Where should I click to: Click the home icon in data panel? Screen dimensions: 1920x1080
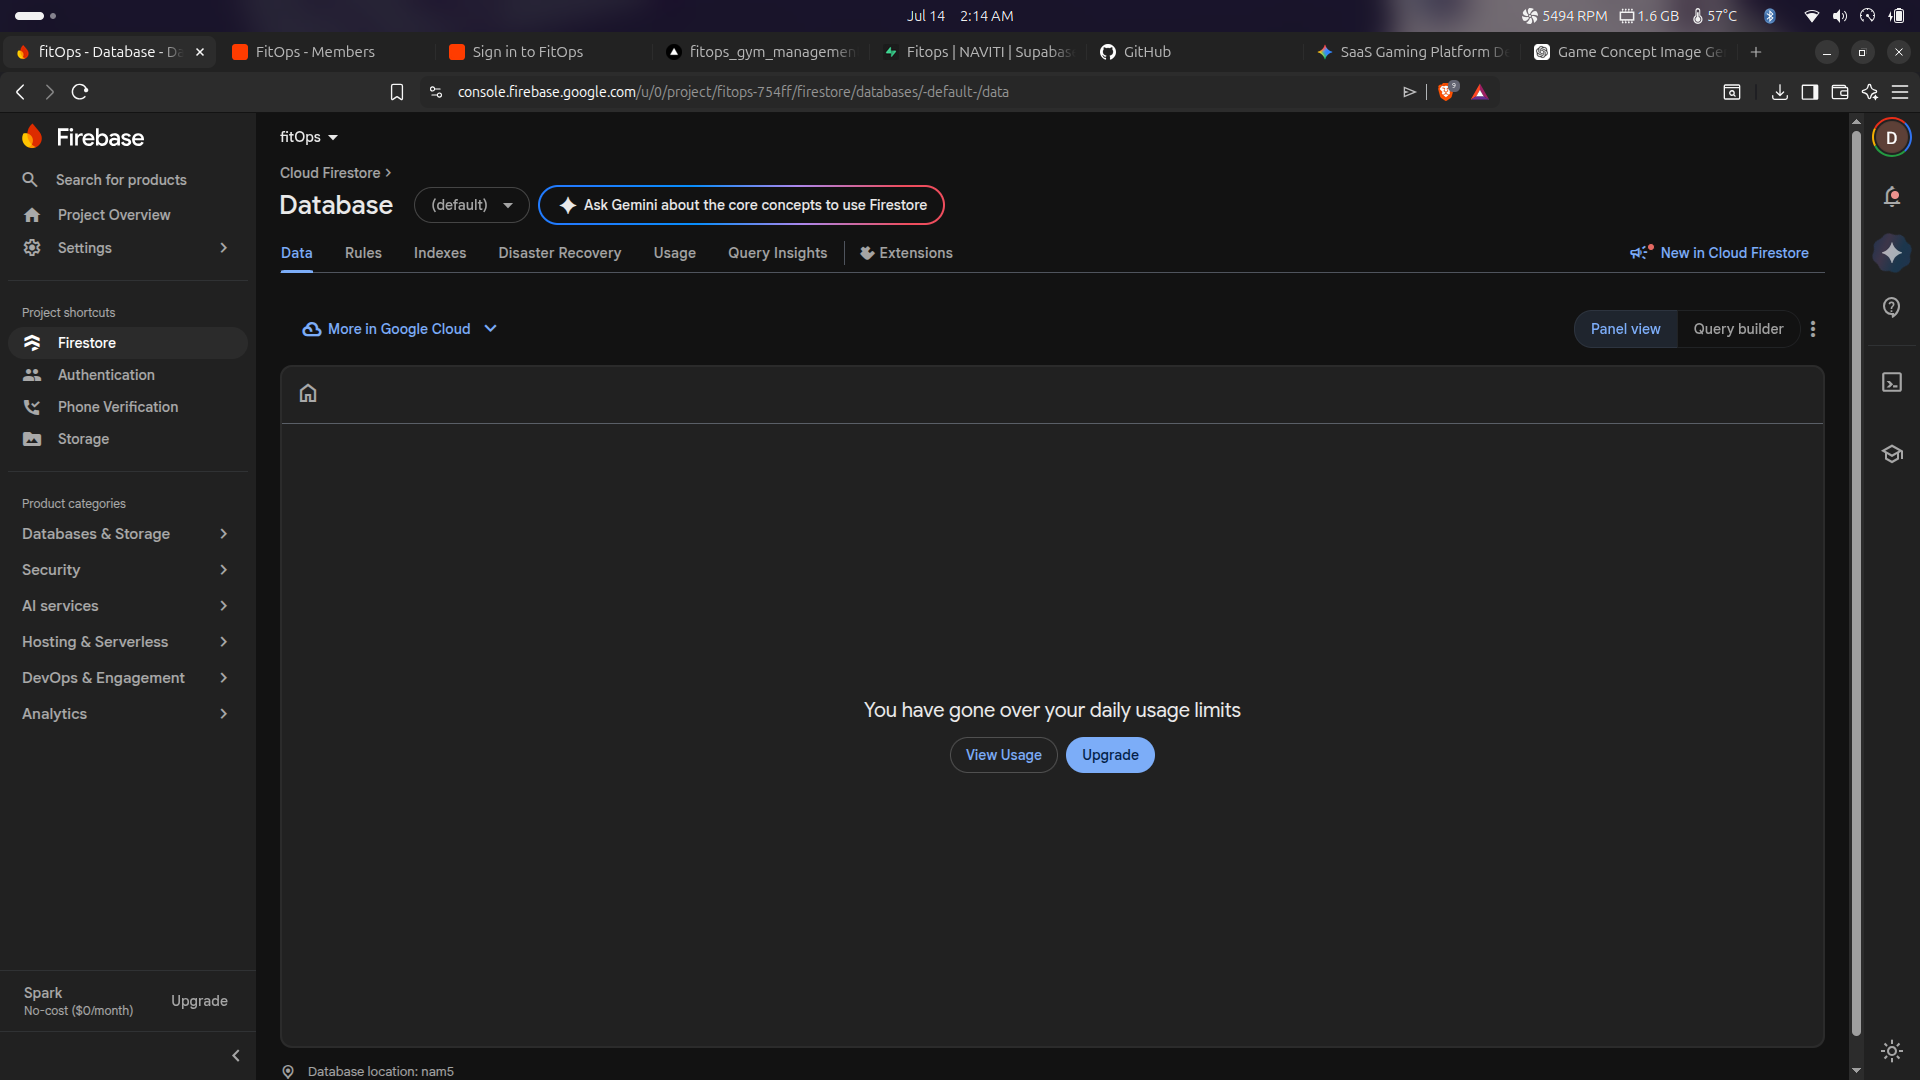[x=308, y=393]
